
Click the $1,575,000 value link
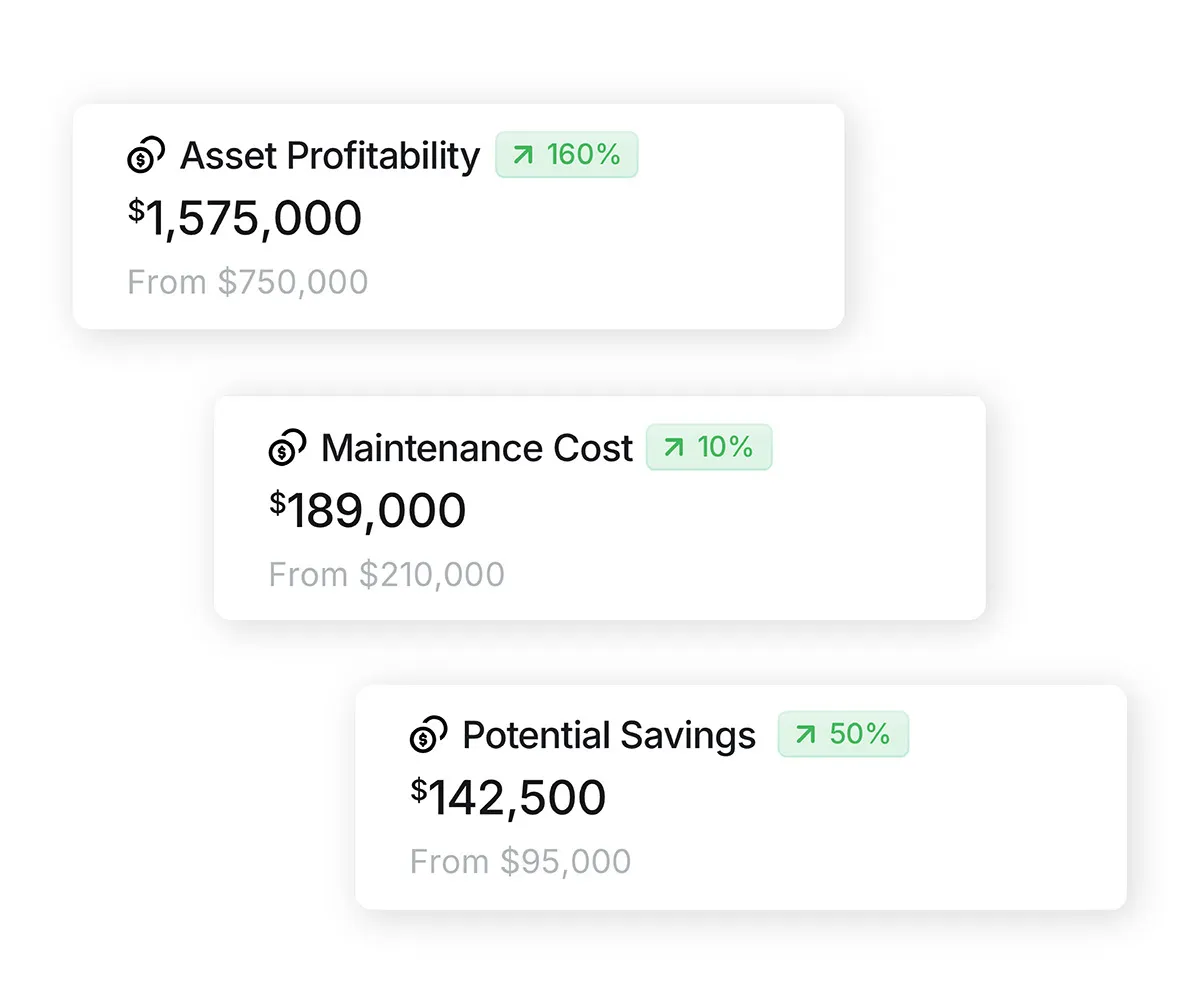click(245, 218)
